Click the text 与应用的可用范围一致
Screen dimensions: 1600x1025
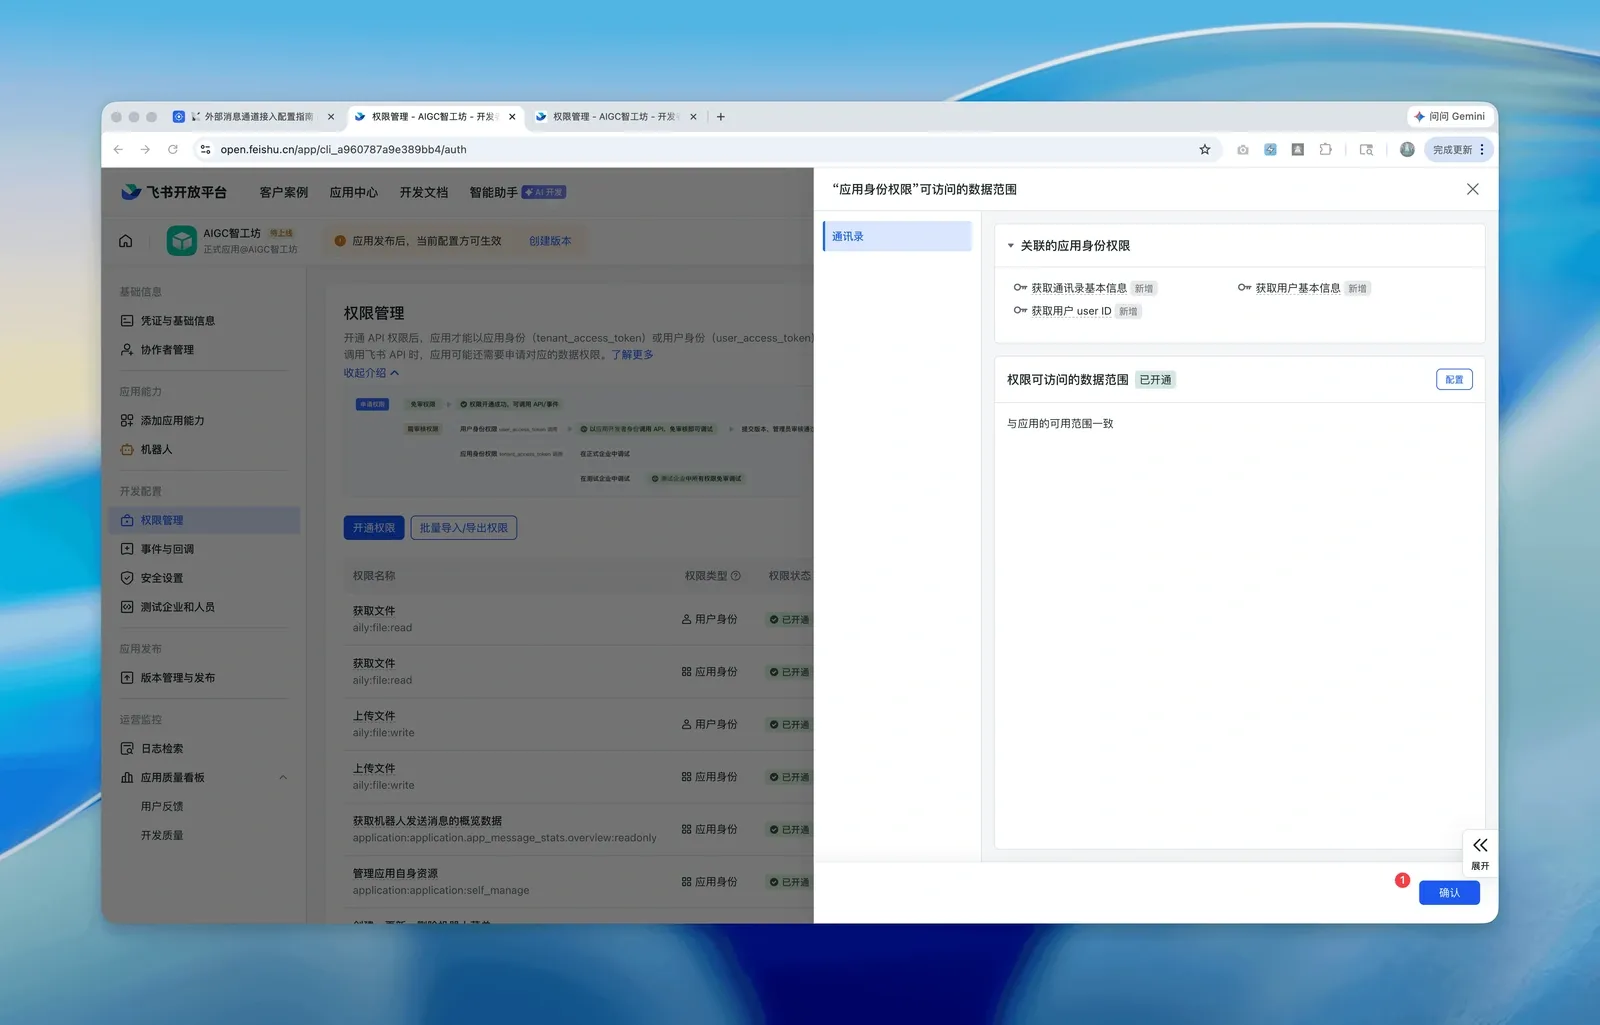(x=1060, y=424)
